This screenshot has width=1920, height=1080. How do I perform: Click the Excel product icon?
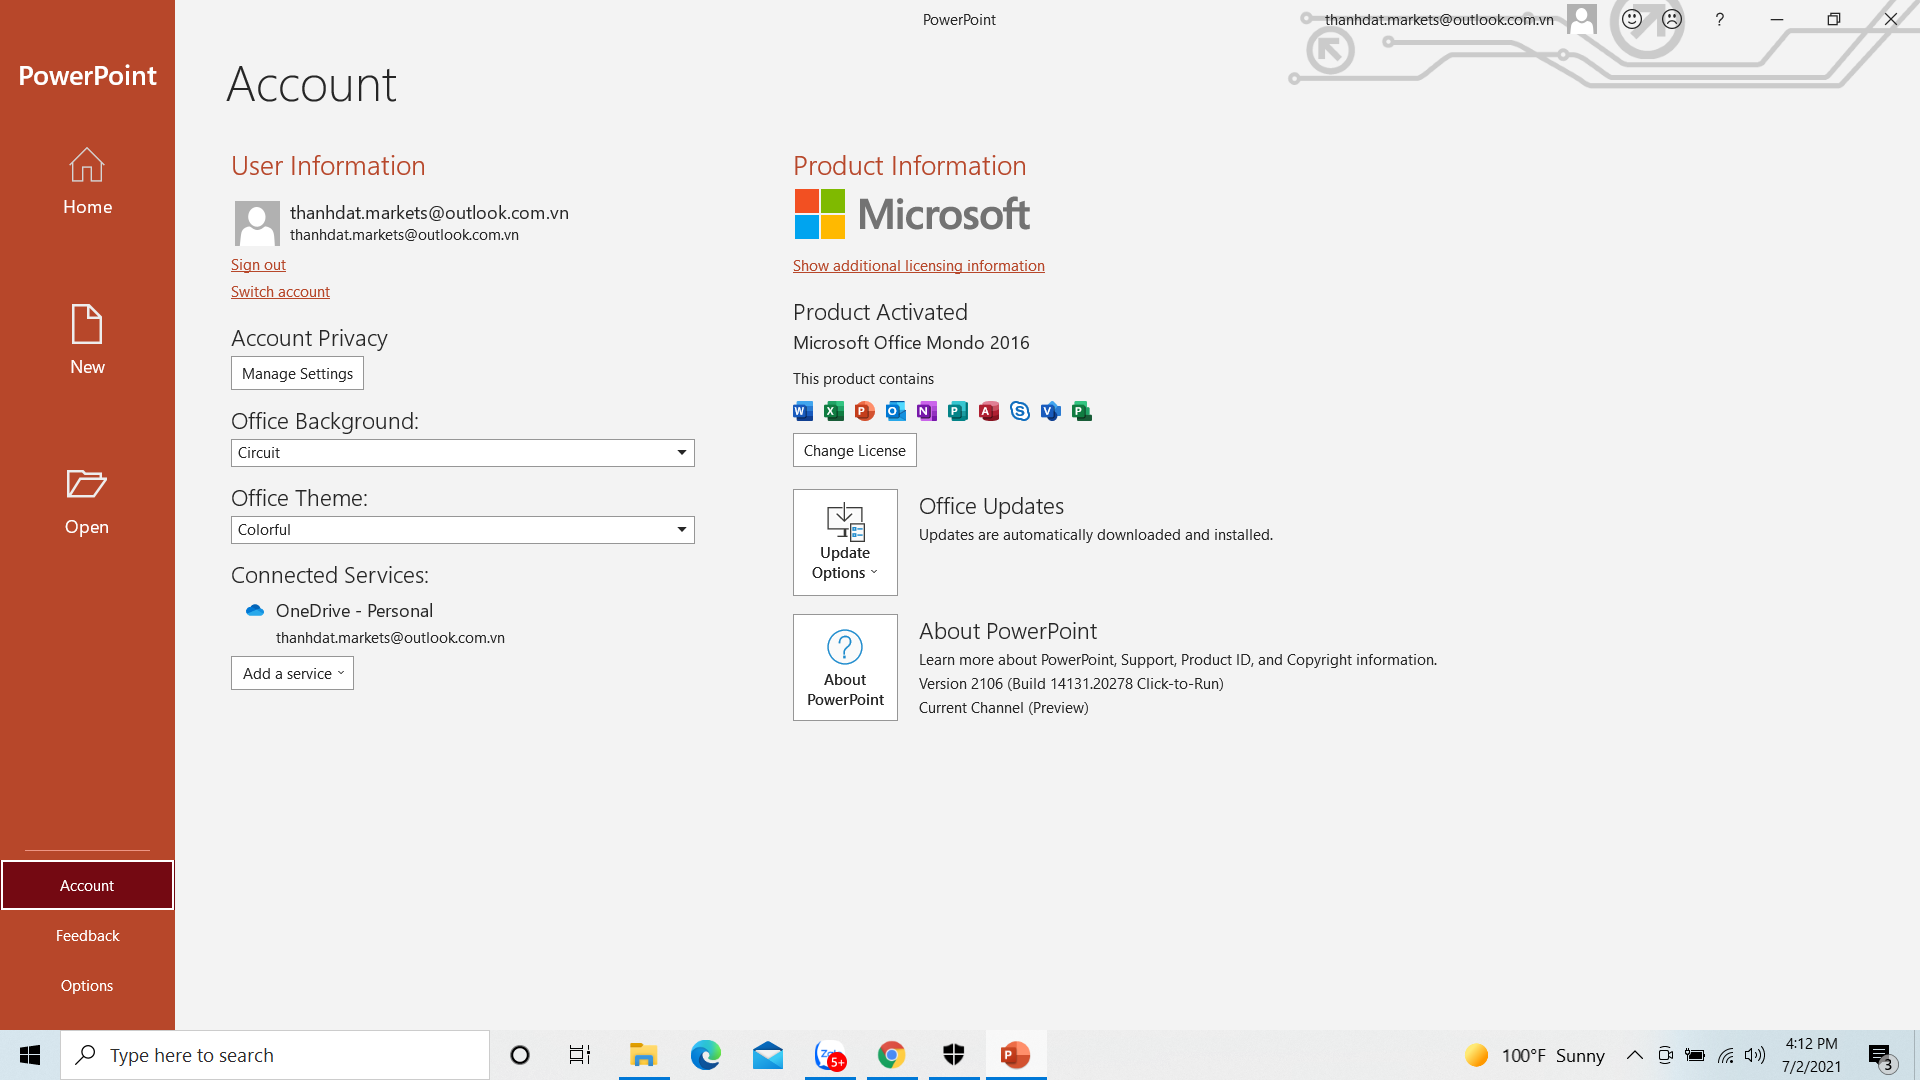click(834, 411)
